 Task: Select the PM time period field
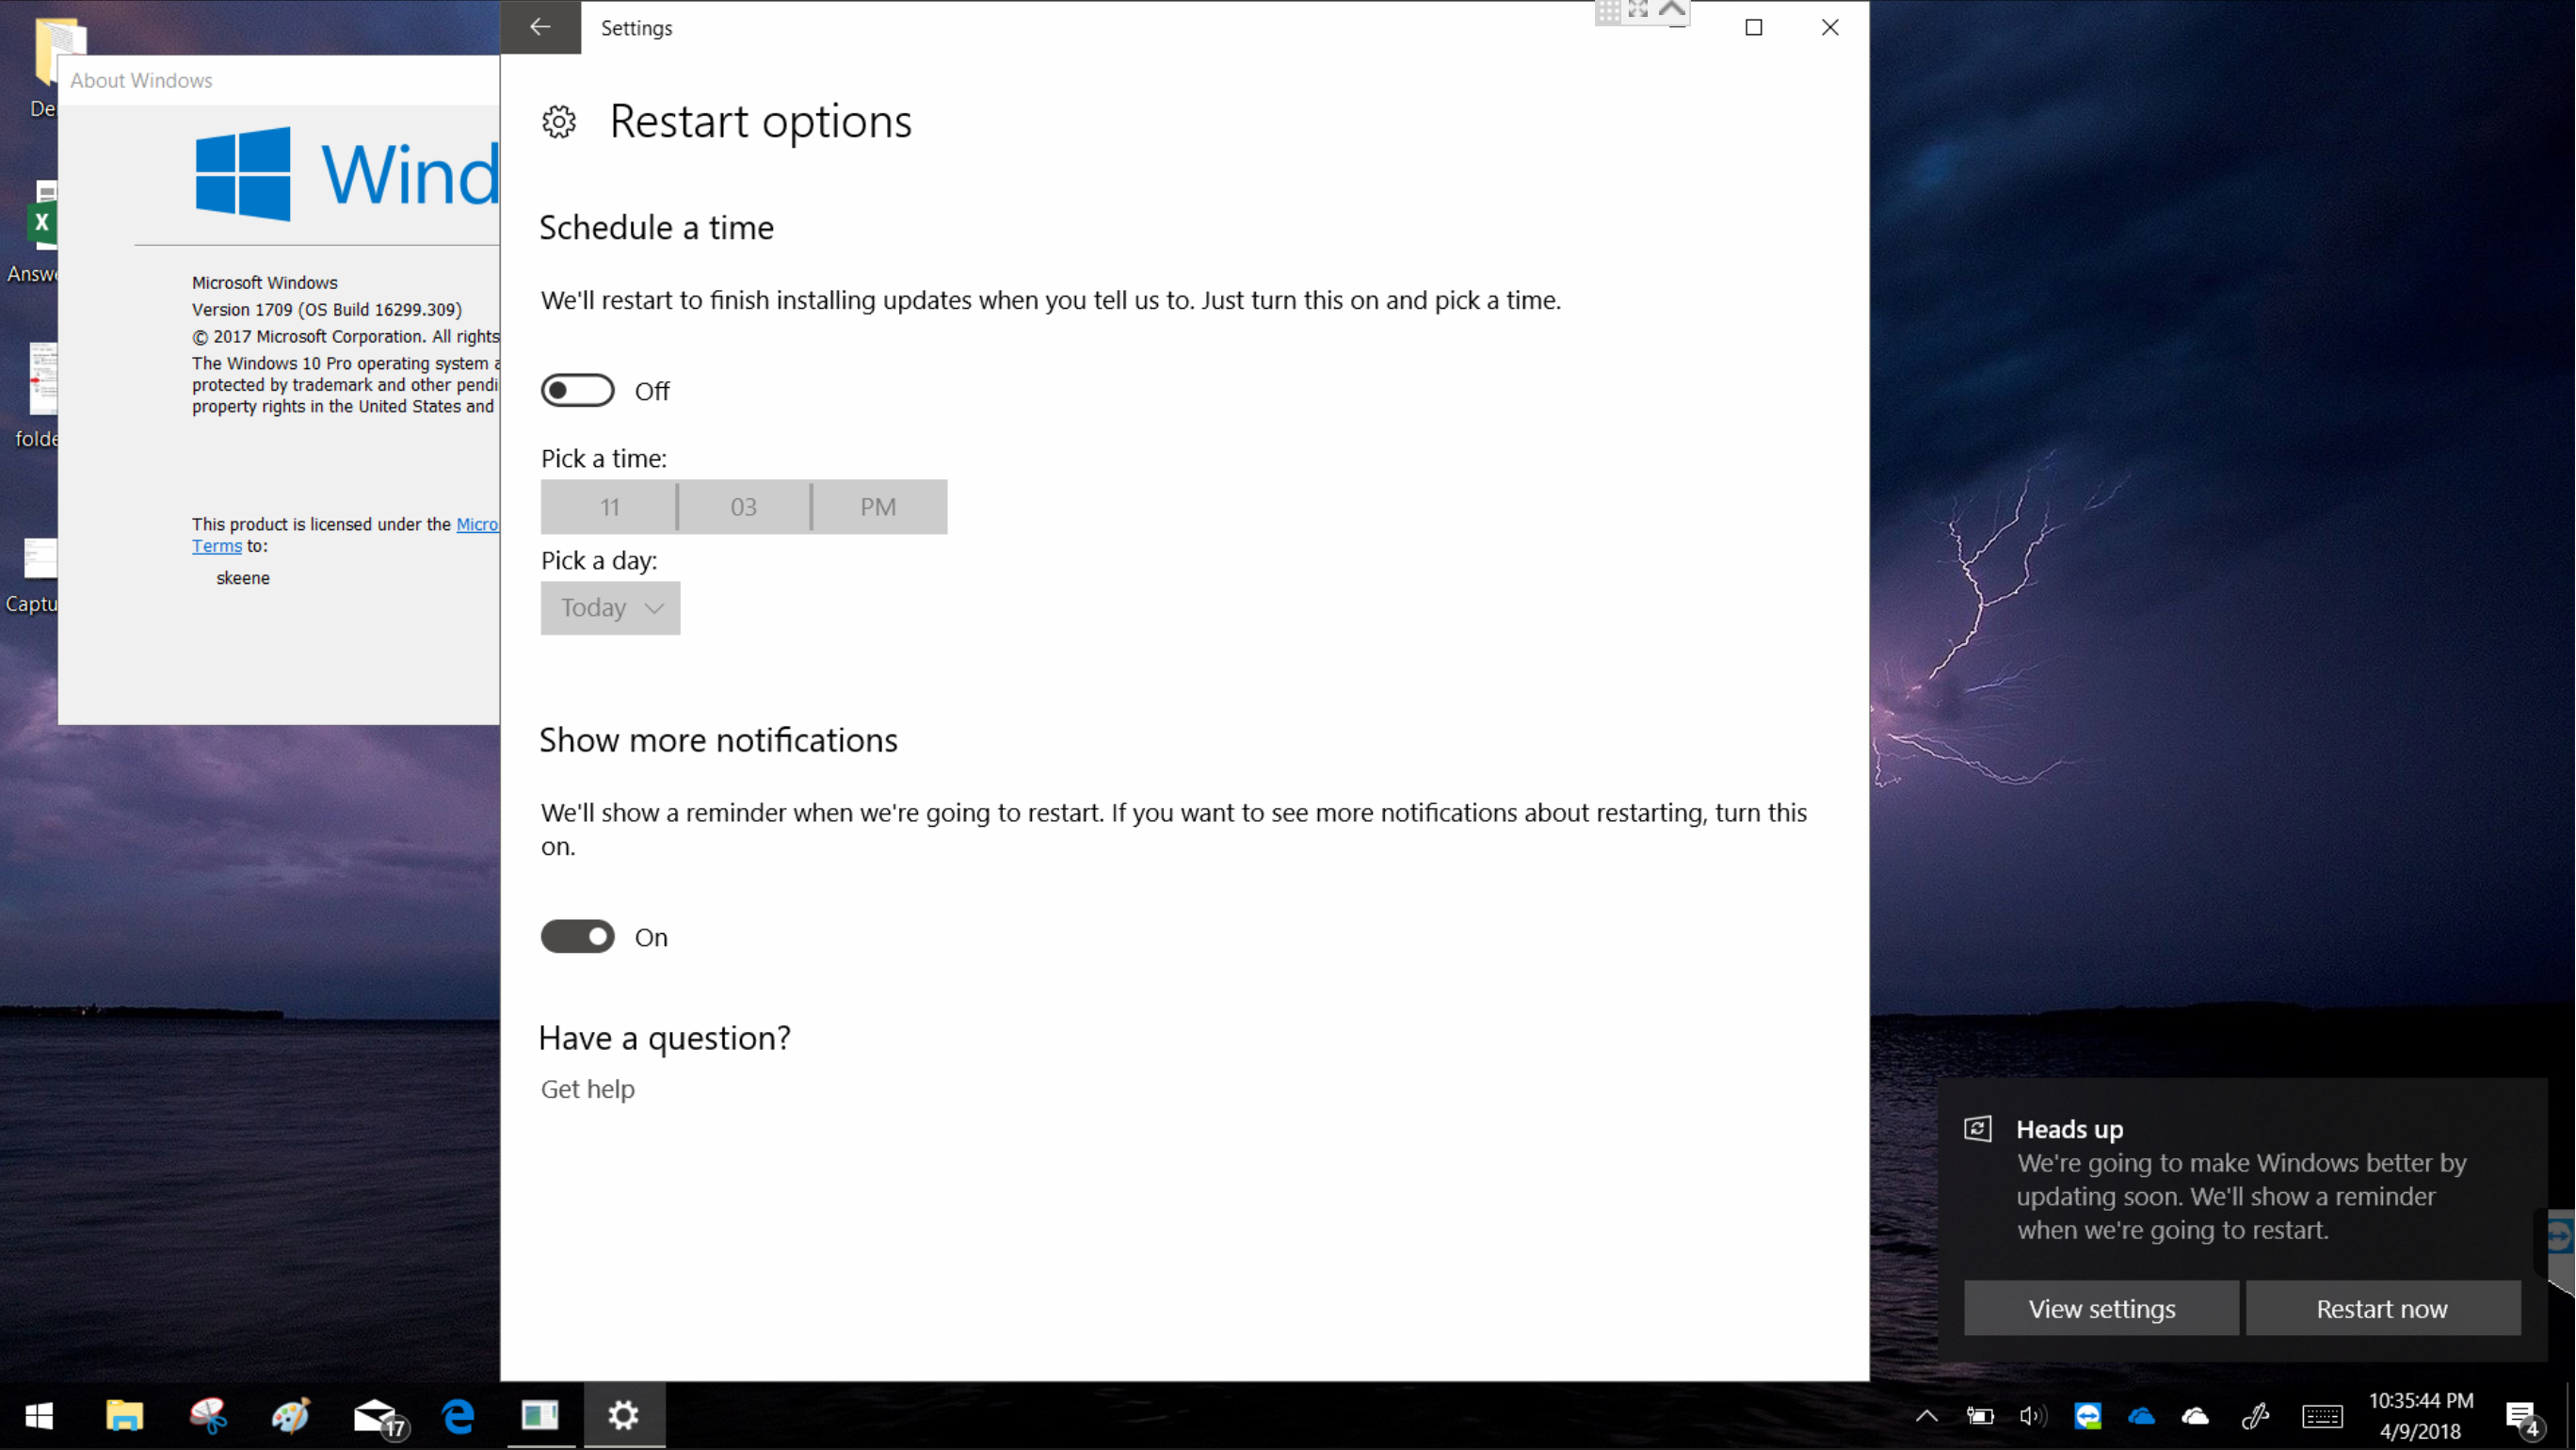[878, 507]
